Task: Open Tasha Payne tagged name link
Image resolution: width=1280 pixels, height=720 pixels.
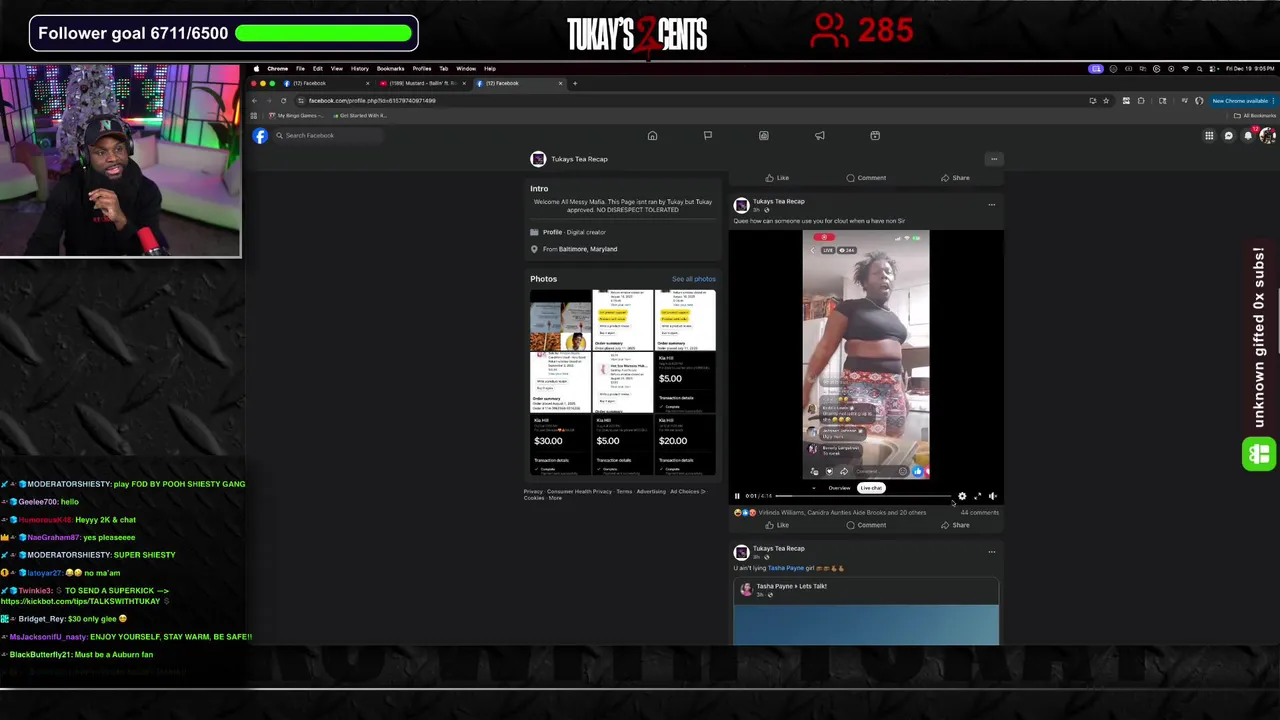Action: coord(785,568)
